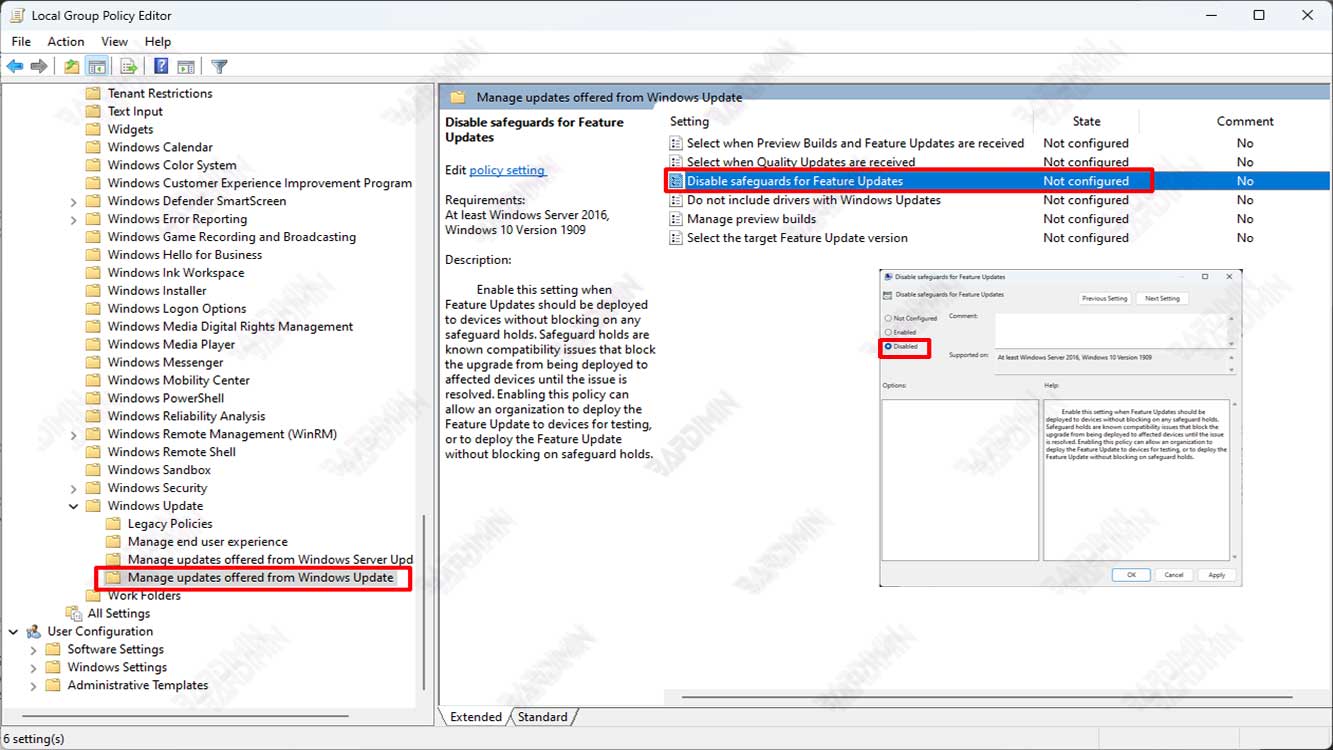Select Not Configured radio in the dialog
The height and width of the screenshot is (750, 1333).
[x=887, y=318]
